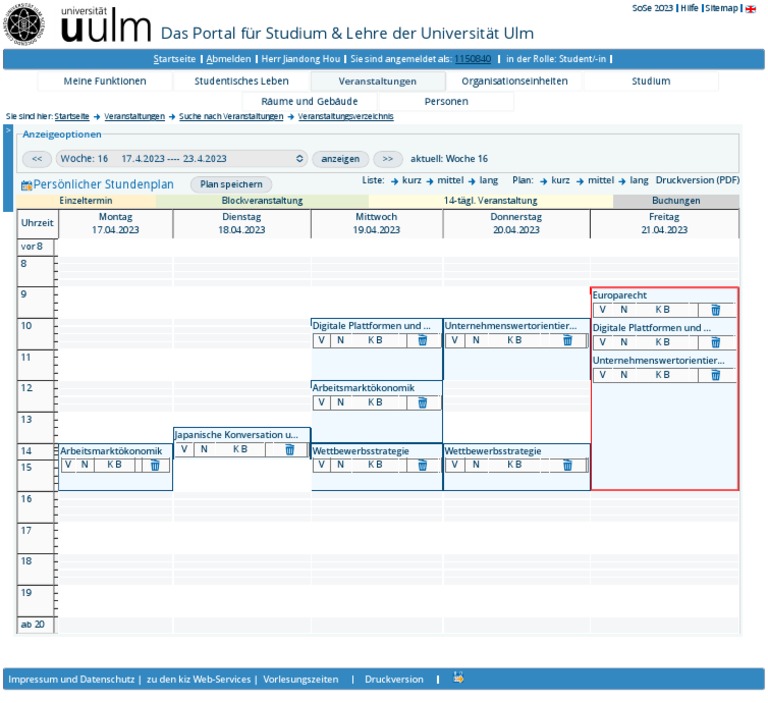This screenshot has height=703, width=768.
Task: Delete Monday Arbeitsmarktökonomik via trash icon
Action: (155, 465)
